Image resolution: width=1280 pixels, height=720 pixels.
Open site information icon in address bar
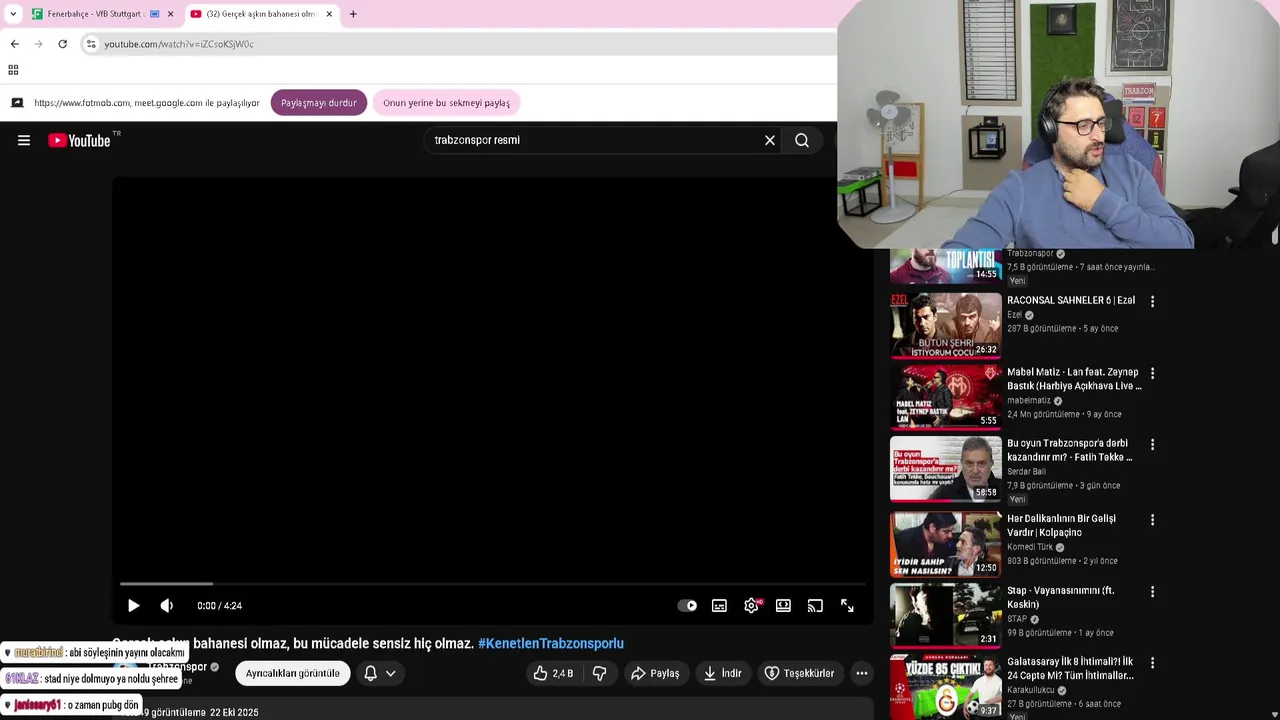point(91,44)
